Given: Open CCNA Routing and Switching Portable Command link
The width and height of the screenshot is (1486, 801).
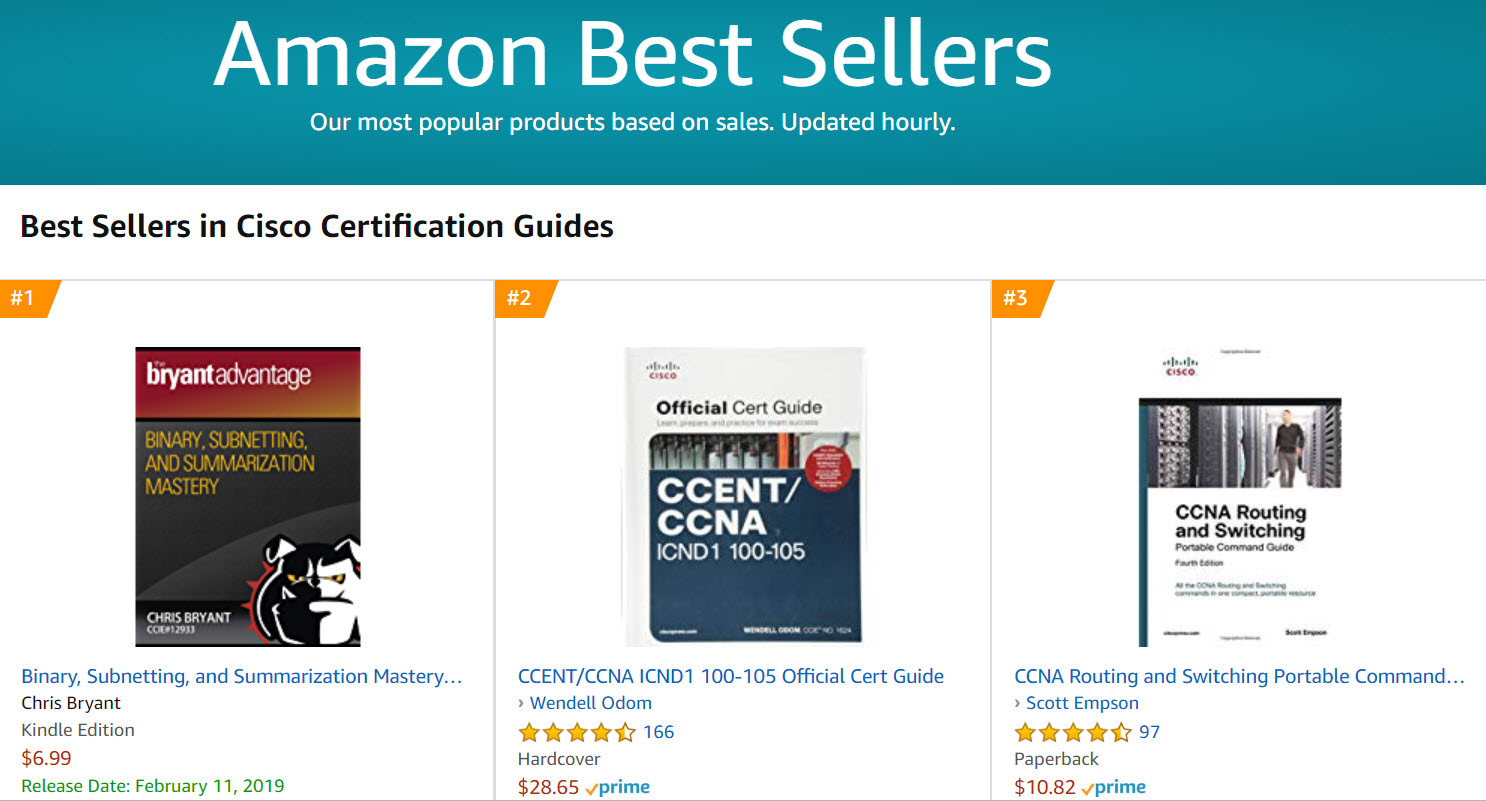Looking at the screenshot, I should pyautogui.click(x=1239, y=677).
